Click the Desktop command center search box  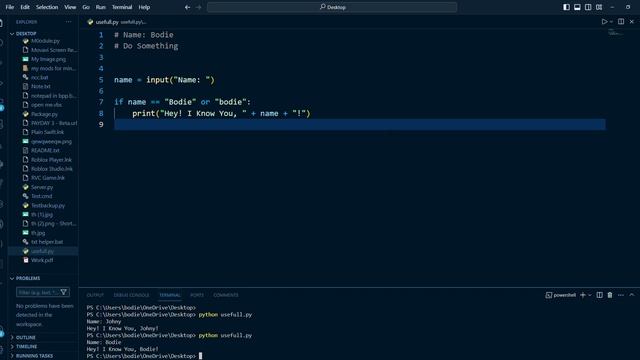pyautogui.click(x=332, y=7)
